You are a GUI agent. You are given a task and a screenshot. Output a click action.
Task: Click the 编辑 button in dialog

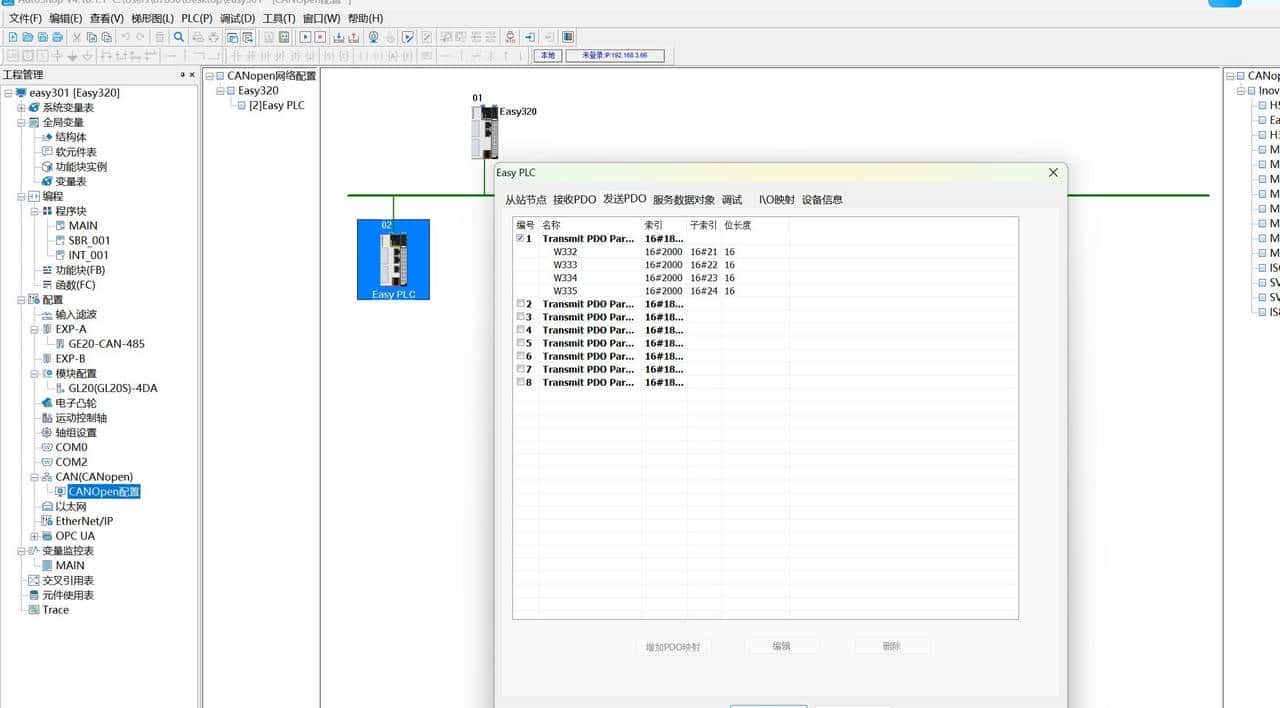[x=781, y=646]
